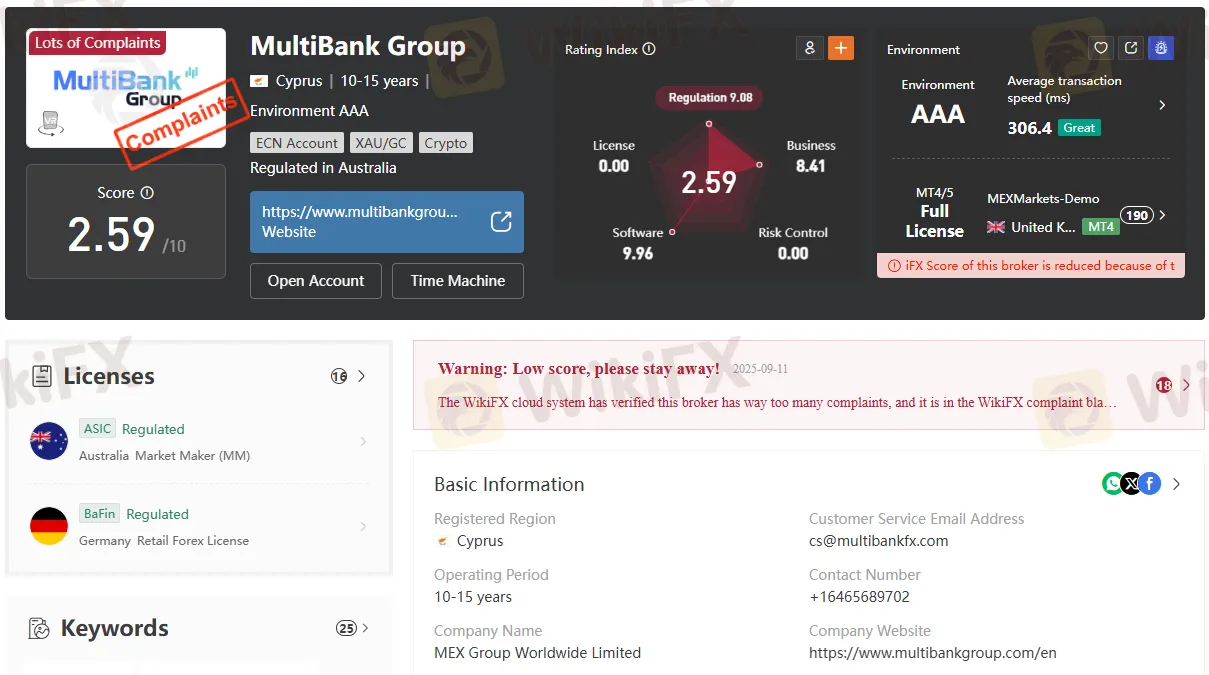
Task: Click the Great speed badge
Action: point(1080,128)
